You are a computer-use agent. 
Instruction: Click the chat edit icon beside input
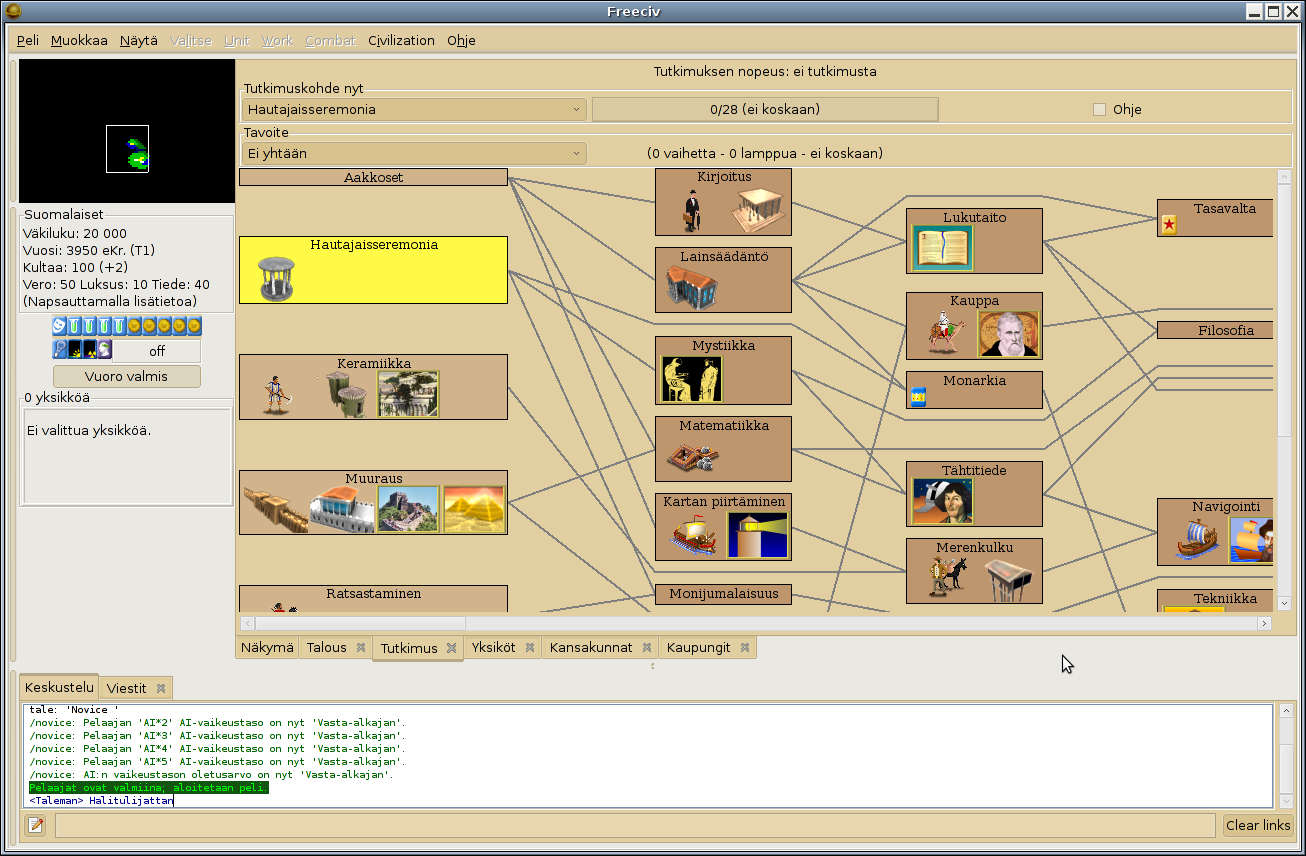36,825
